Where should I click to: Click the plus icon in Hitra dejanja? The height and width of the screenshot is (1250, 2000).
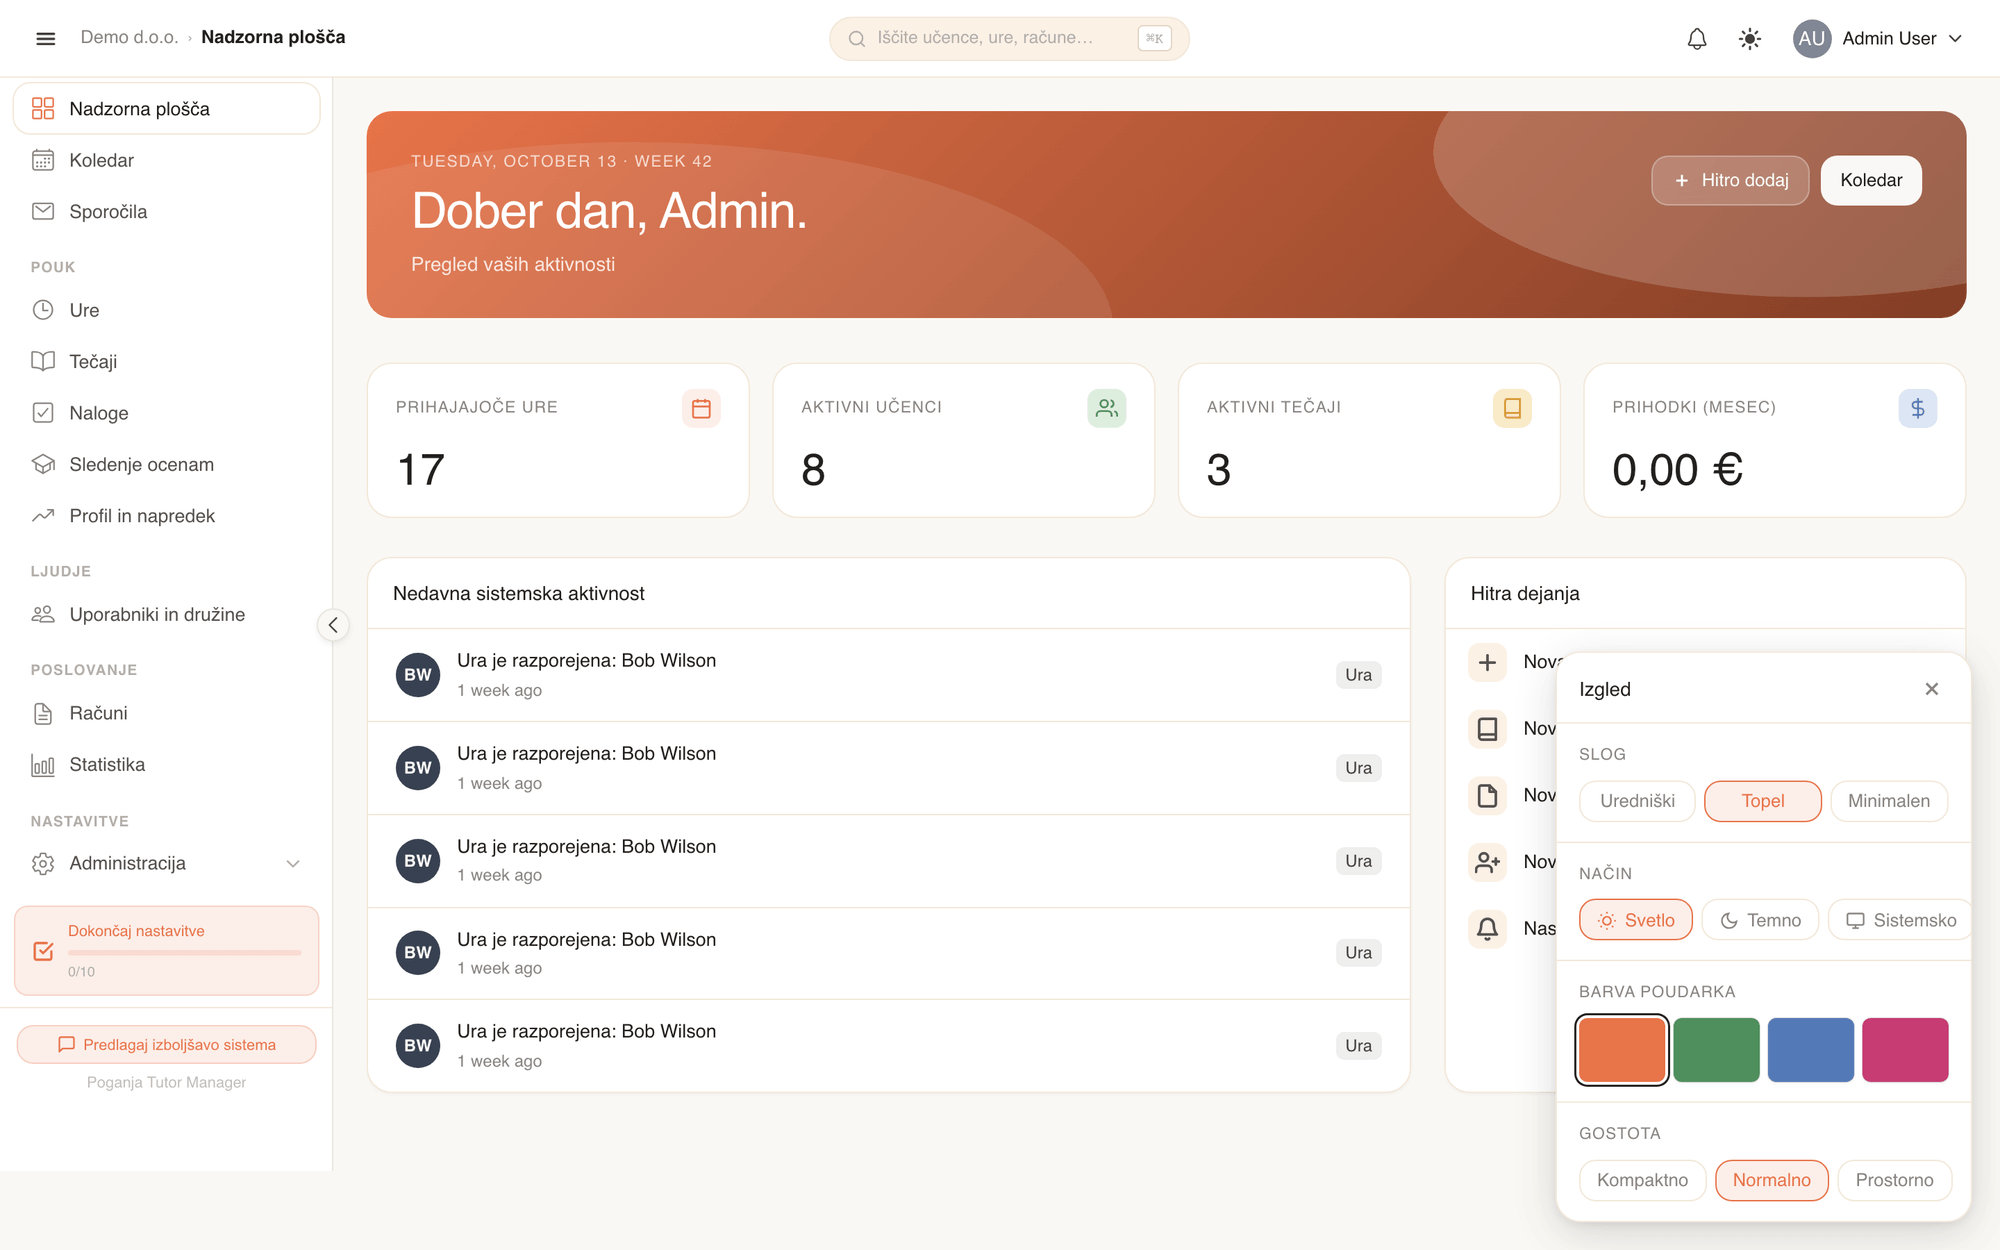(x=1487, y=662)
